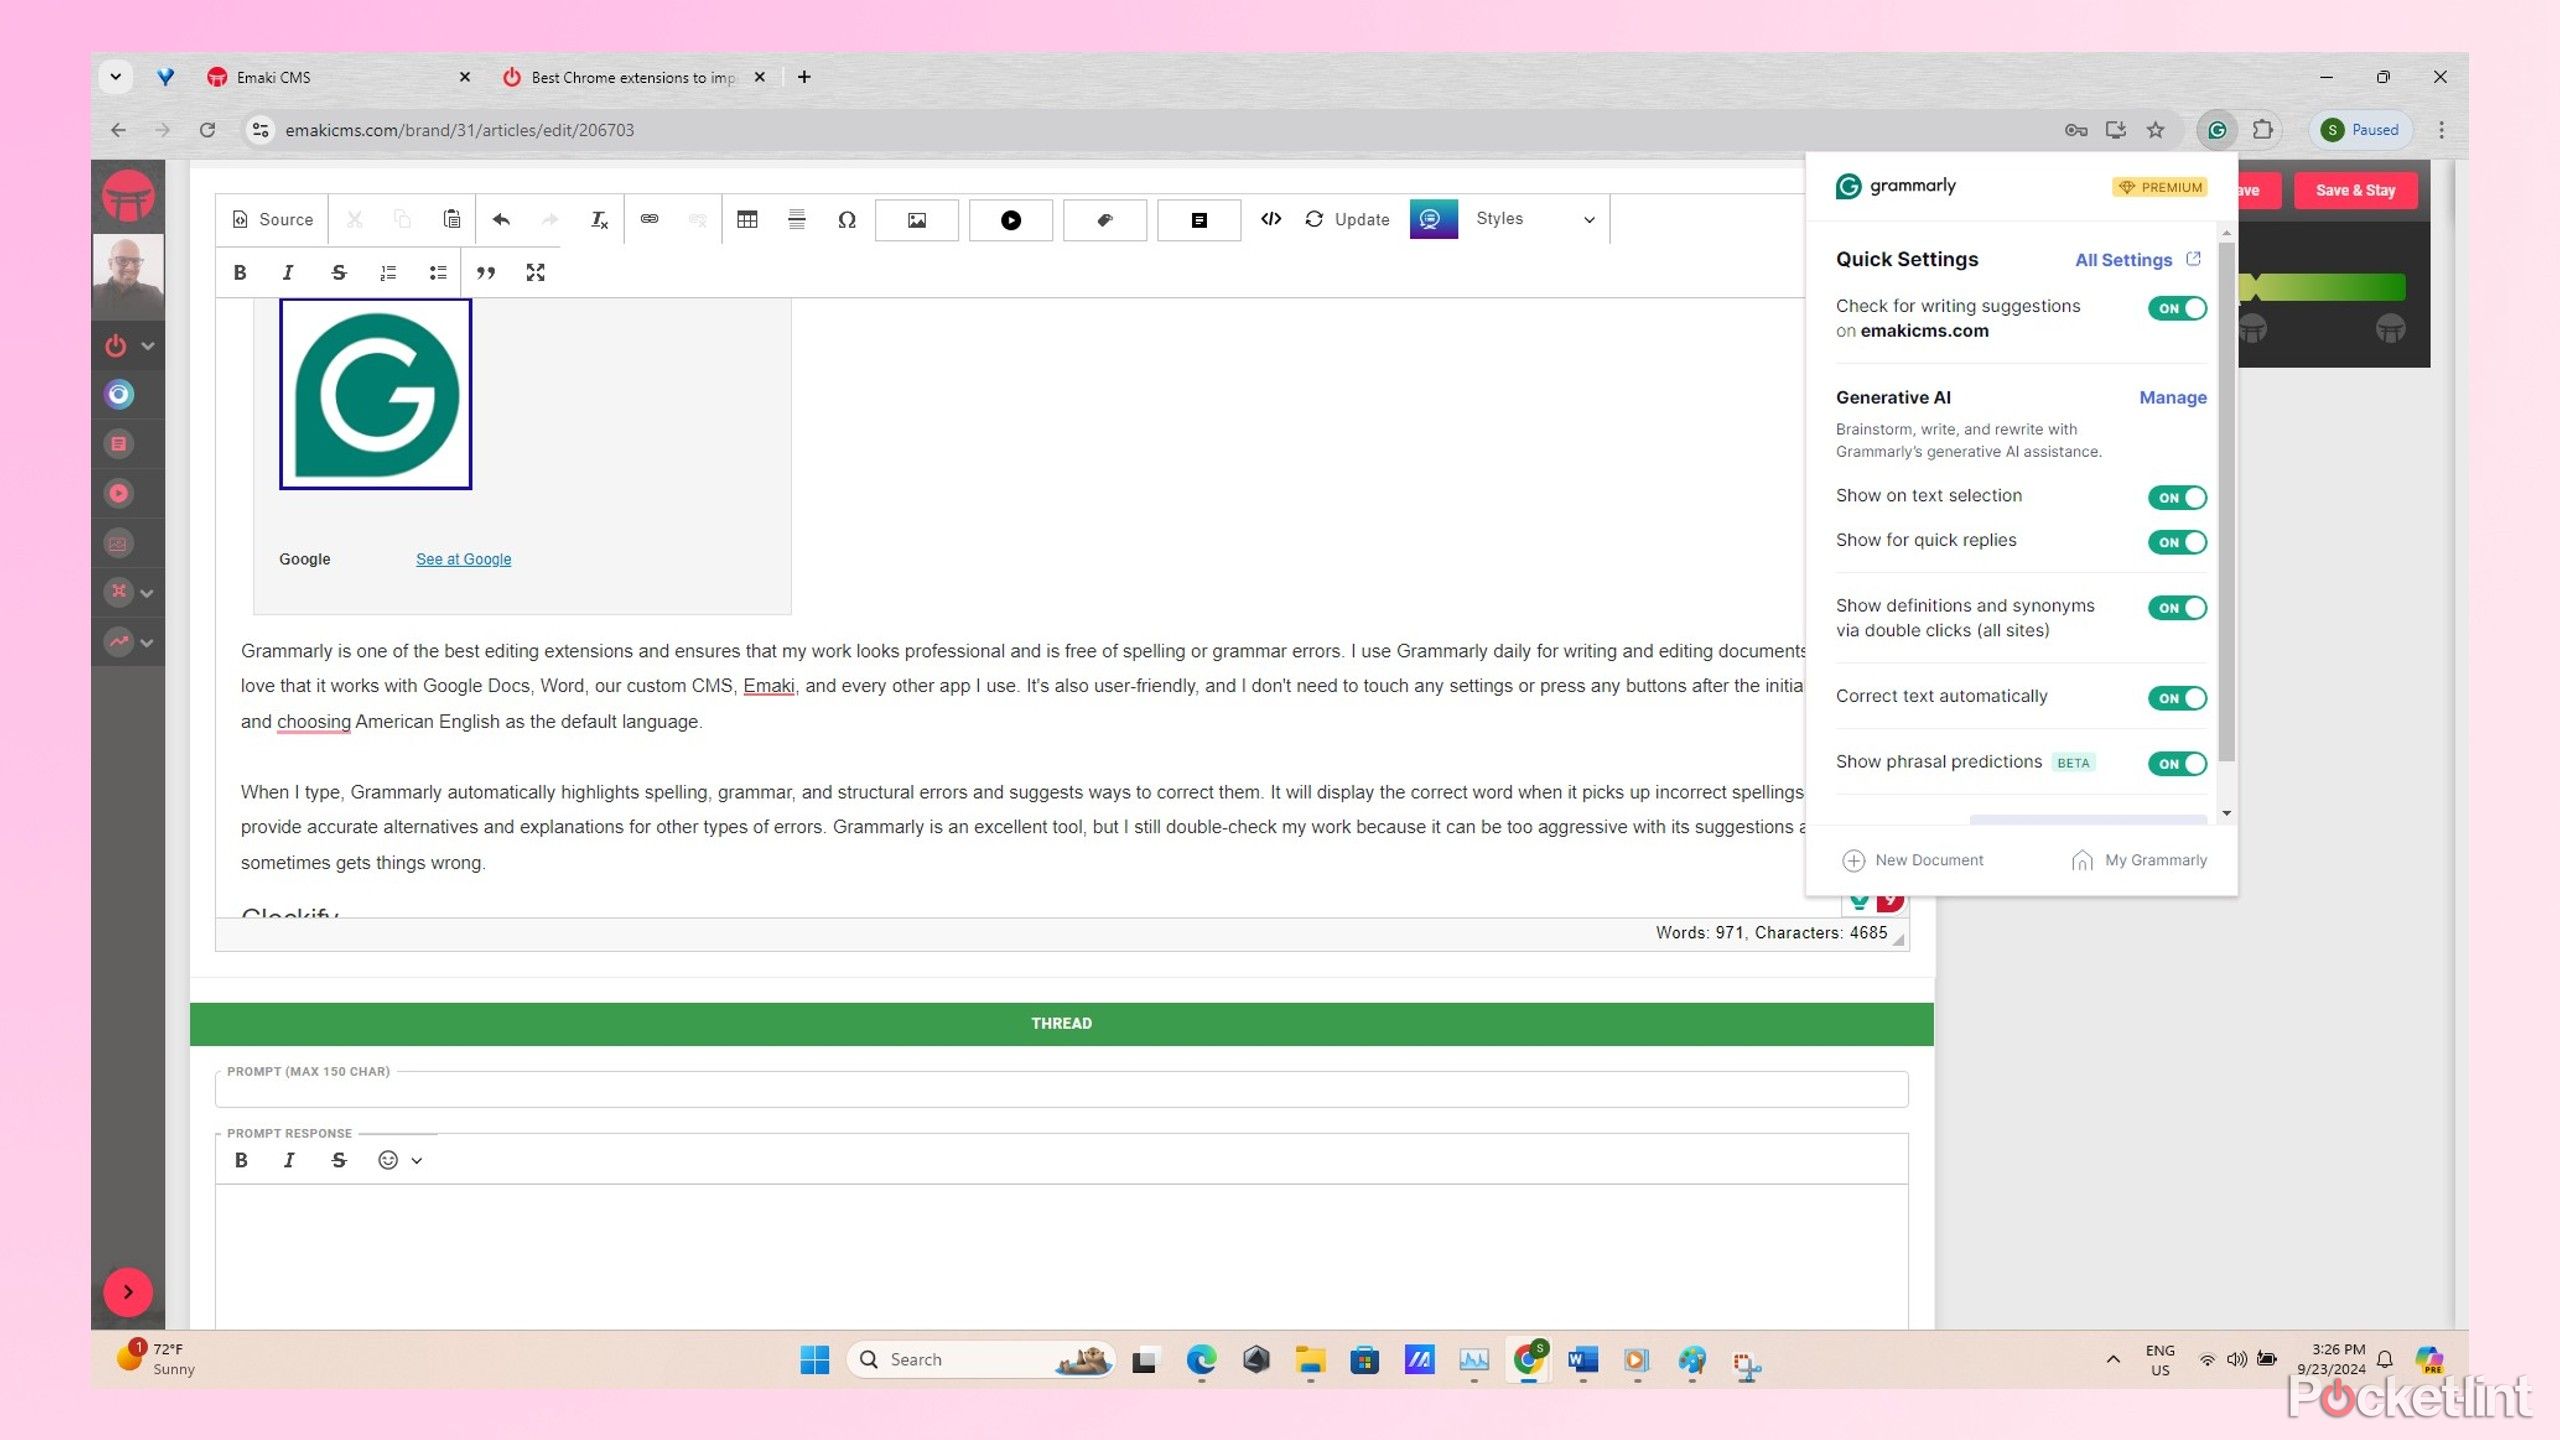Insert a numbered list
Viewport: 2560px width, 1440px height.
tap(388, 272)
